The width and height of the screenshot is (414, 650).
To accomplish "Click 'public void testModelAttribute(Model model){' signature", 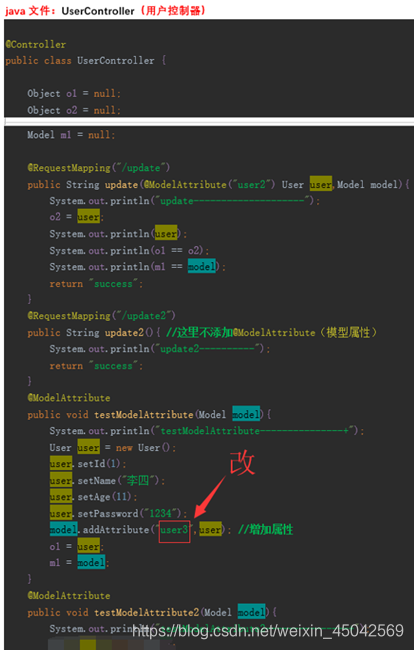I will (149, 415).
